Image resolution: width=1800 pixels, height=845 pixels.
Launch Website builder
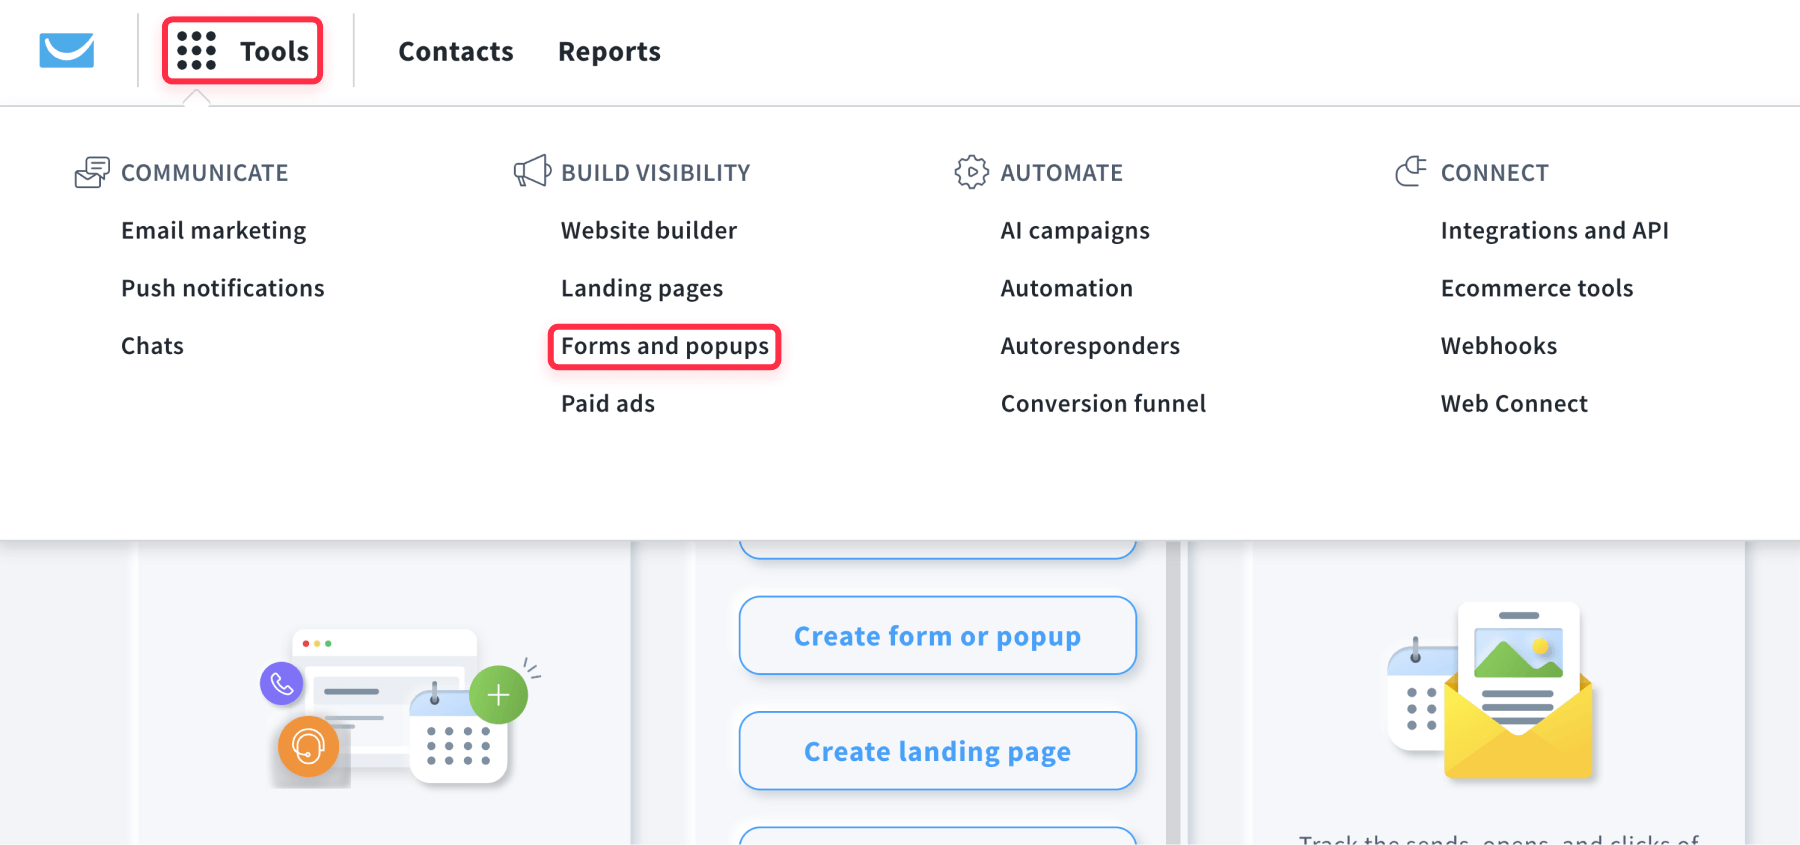point(649,231)
